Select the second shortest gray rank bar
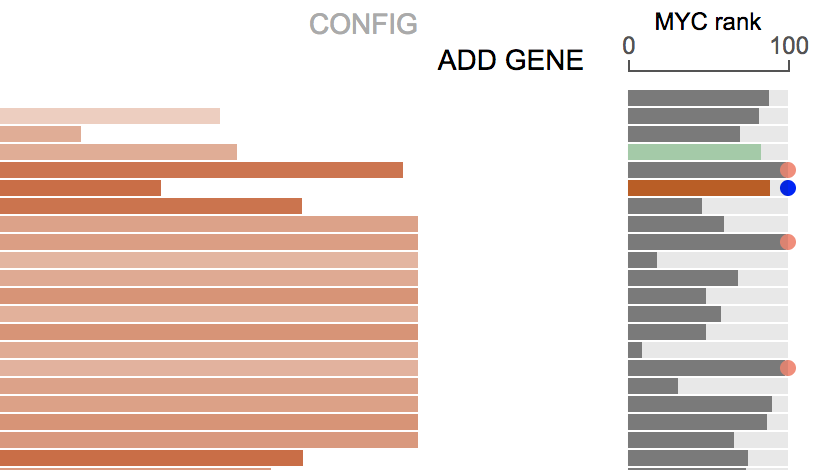 (x=643, y=260)
